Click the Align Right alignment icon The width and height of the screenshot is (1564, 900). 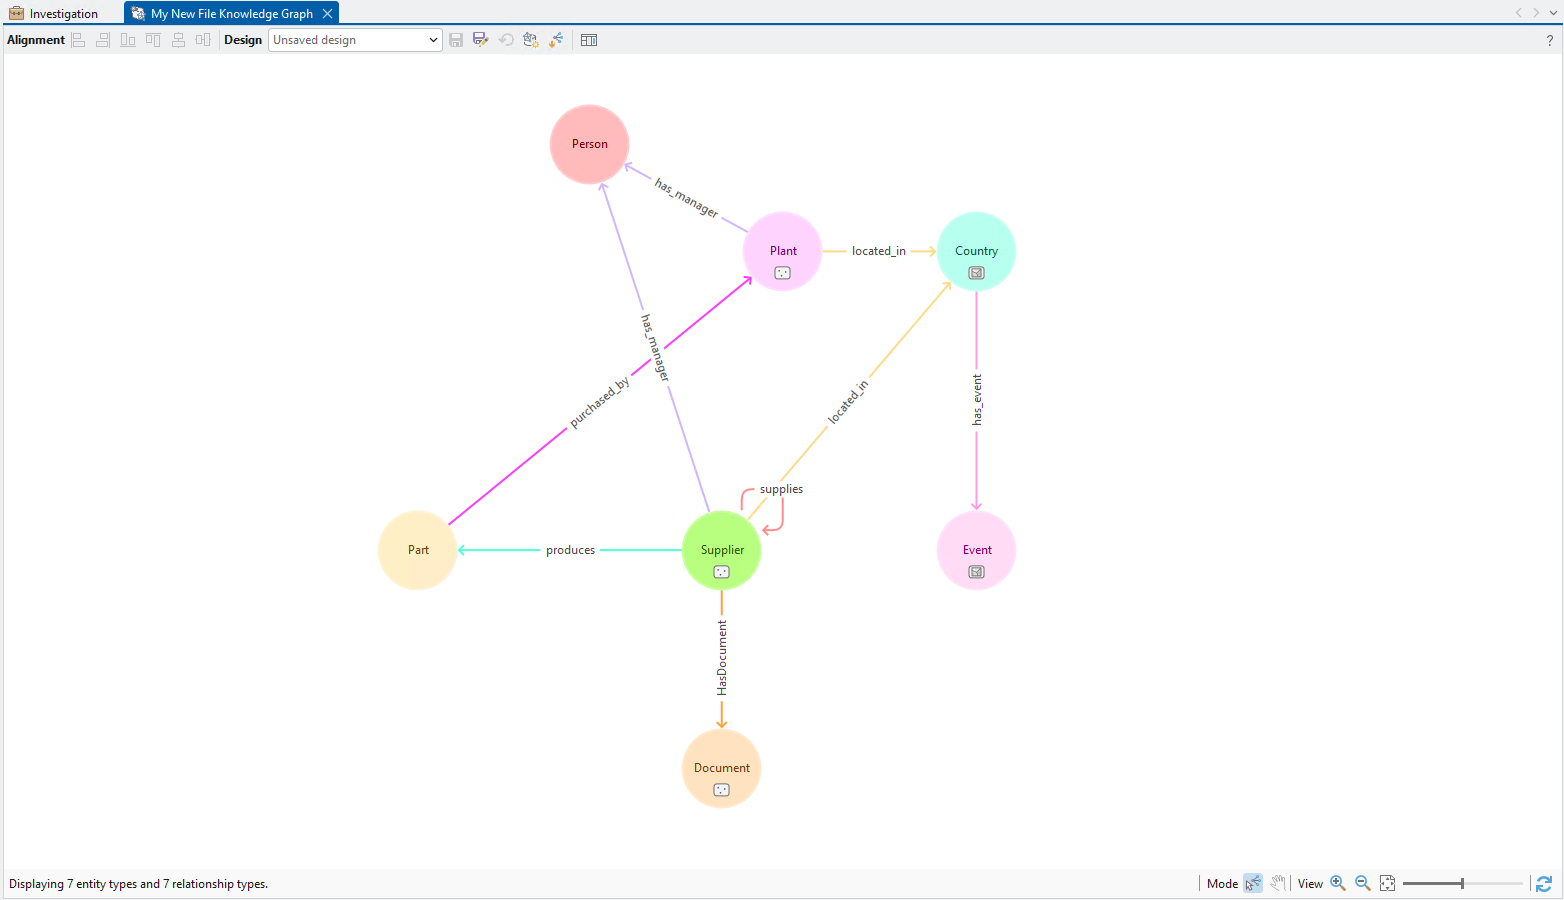[x=103, y=40]
